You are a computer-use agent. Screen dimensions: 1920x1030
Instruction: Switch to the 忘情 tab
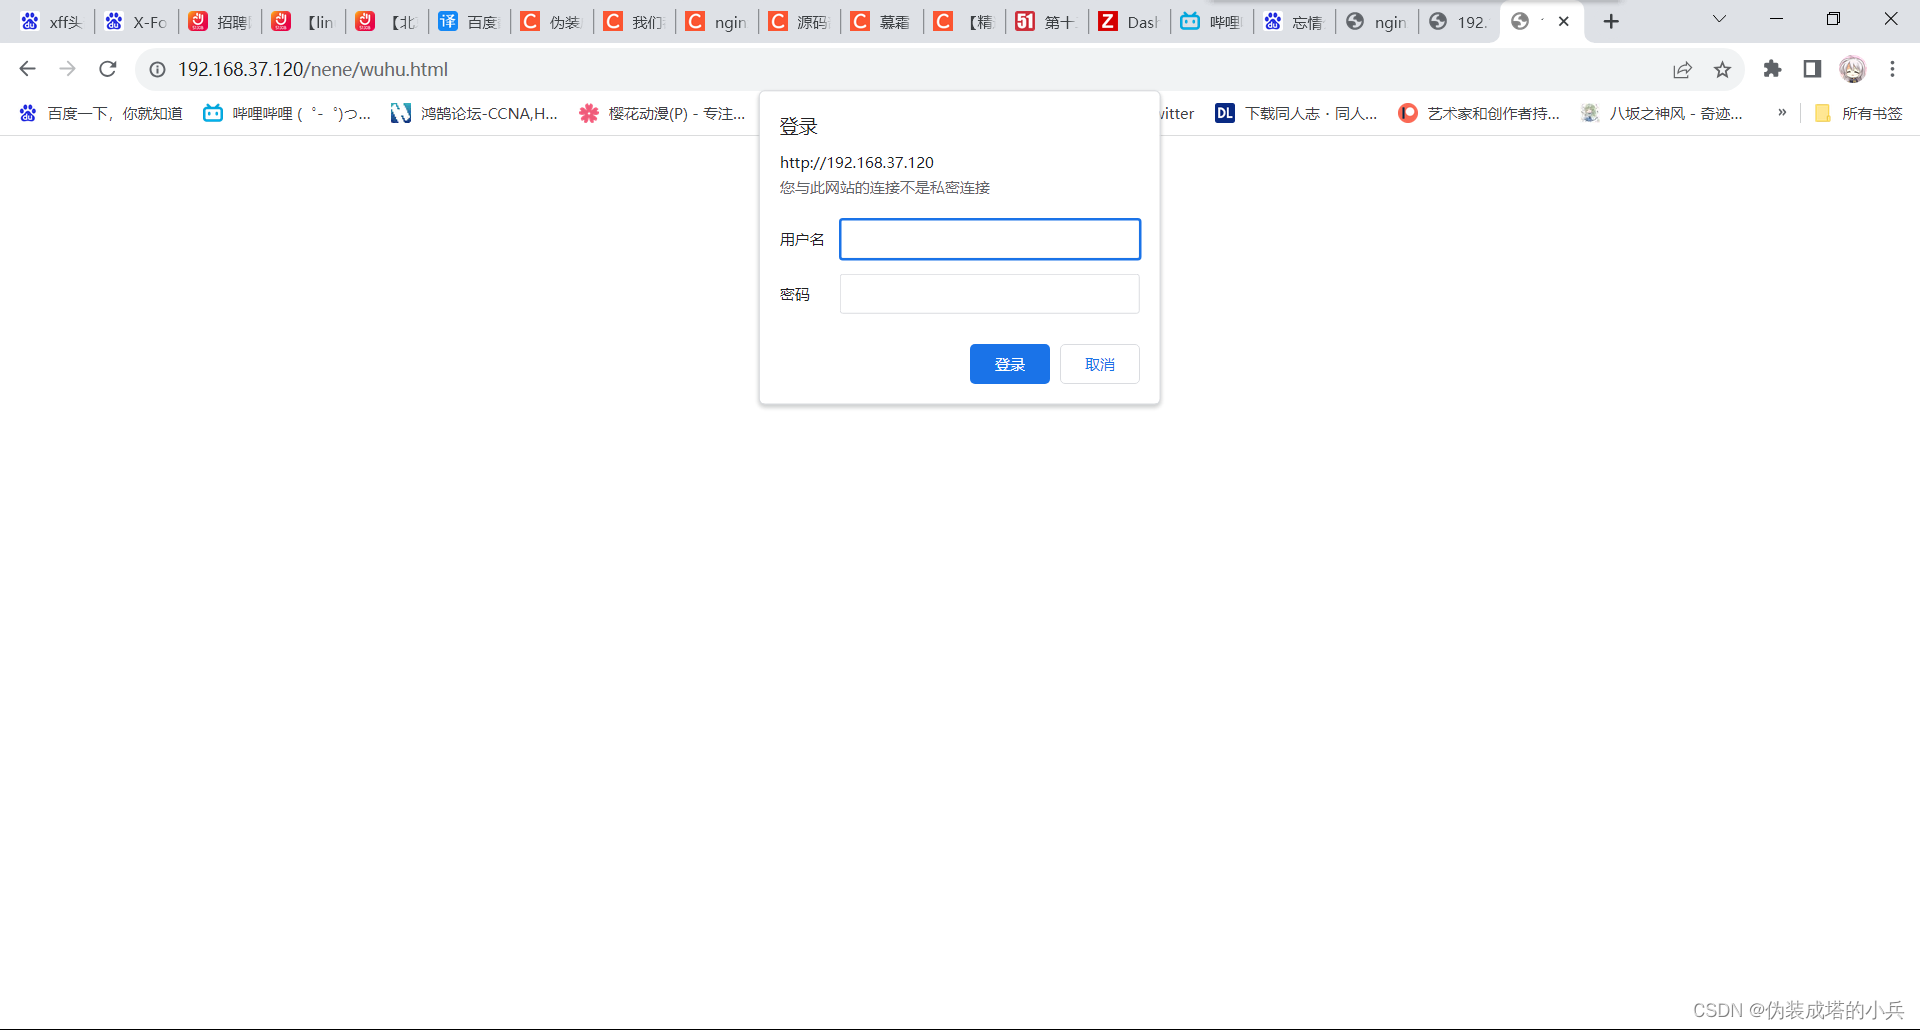pos(1295,22)
